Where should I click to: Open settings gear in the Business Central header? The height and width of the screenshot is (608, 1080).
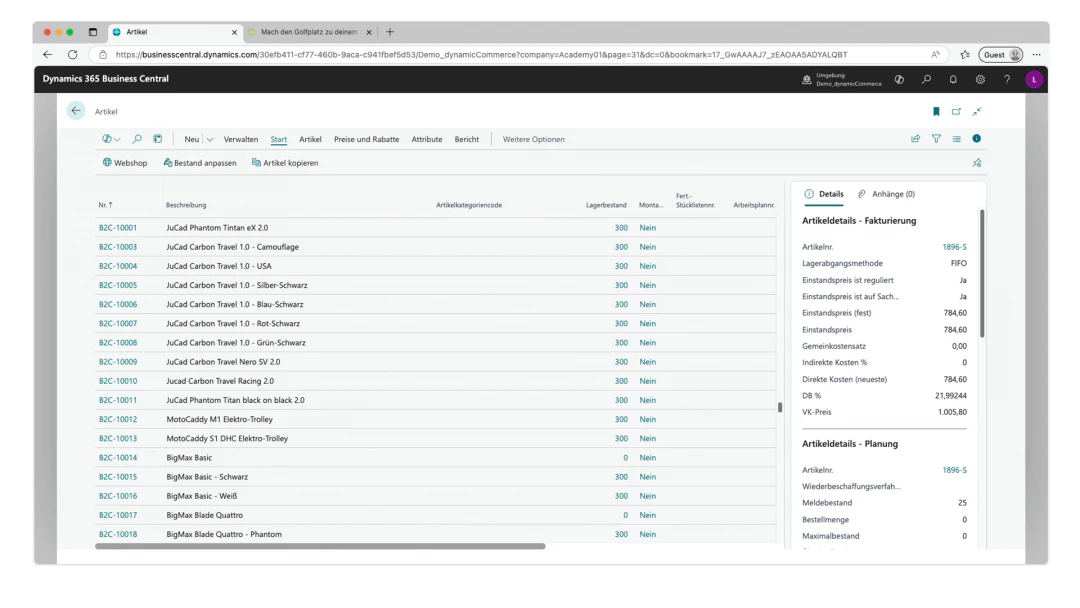click(980, 79)
